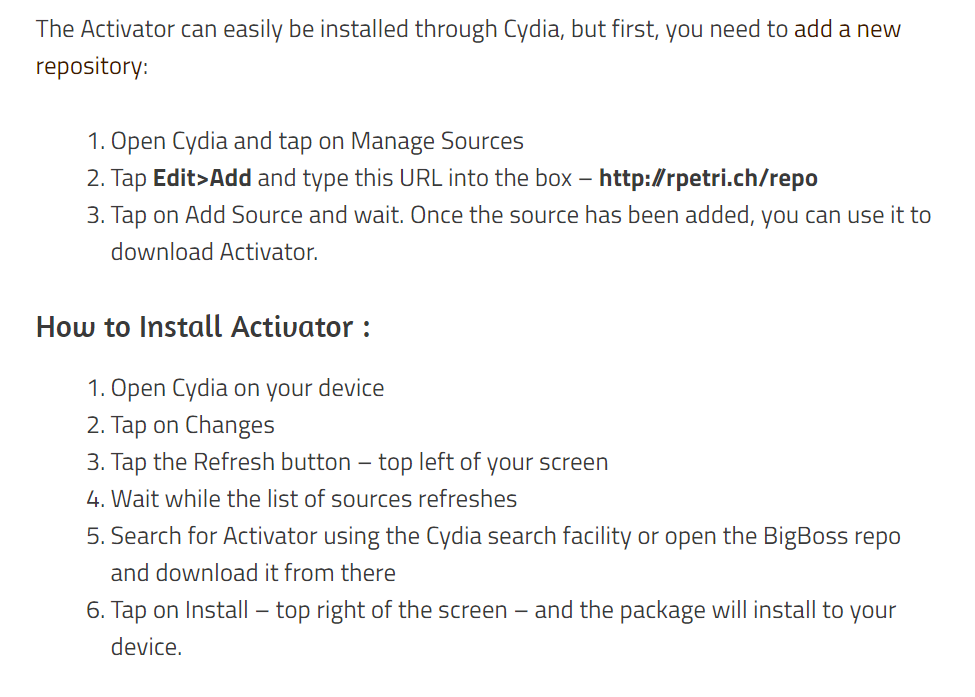975x697 pixels.
Task: Click the bold Edit>Add text
Action: (202, 178)
